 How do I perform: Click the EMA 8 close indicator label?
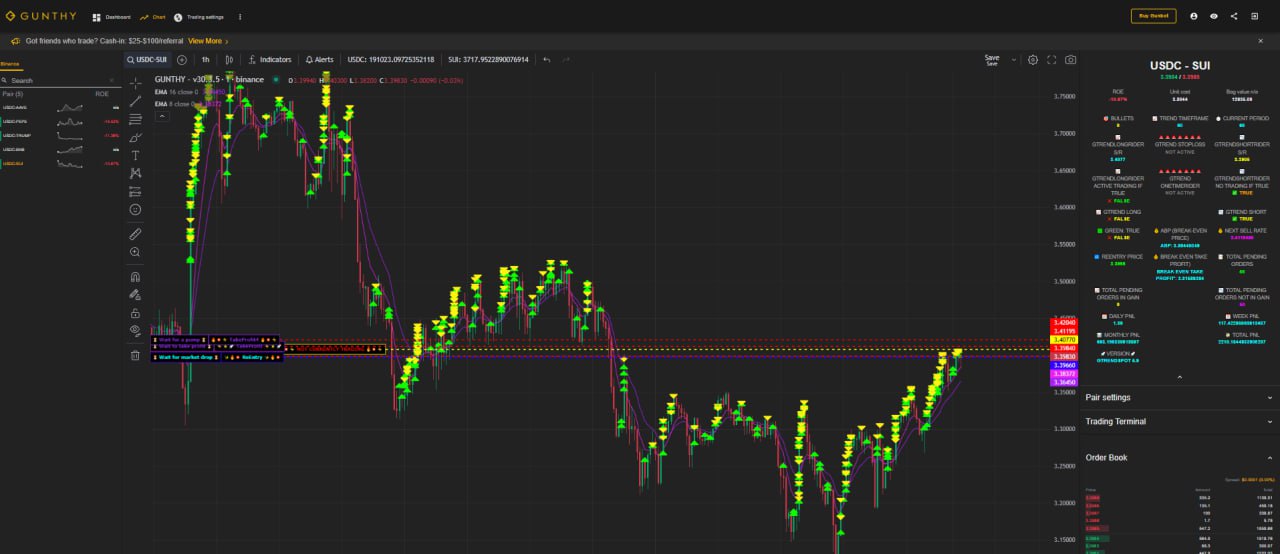click(x=174, y=103)
